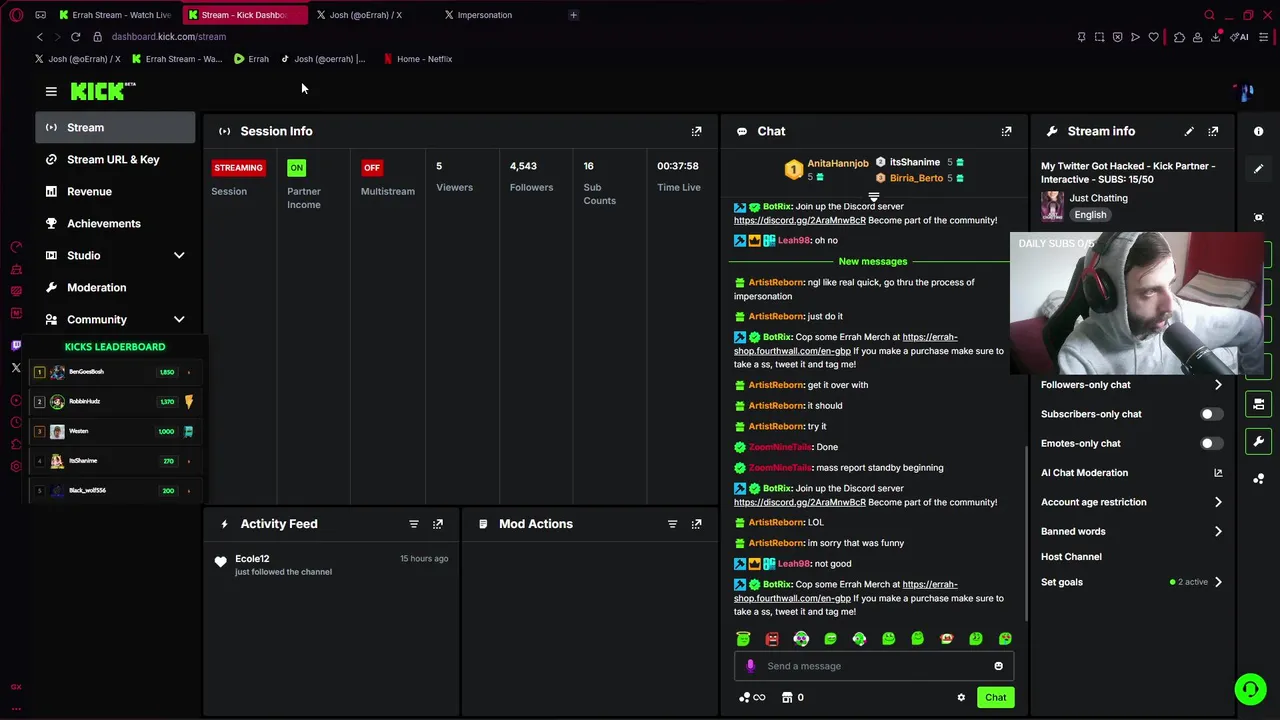Switch to Josh (@oErrah) / X tab
The image size is (1280, 720).
coord(365,15)
